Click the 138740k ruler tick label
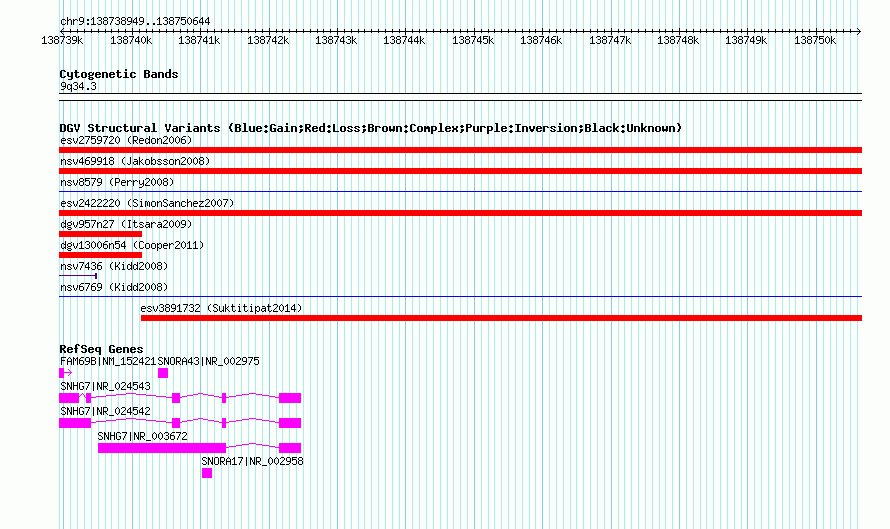890x529 pixels. coord(131,40)
